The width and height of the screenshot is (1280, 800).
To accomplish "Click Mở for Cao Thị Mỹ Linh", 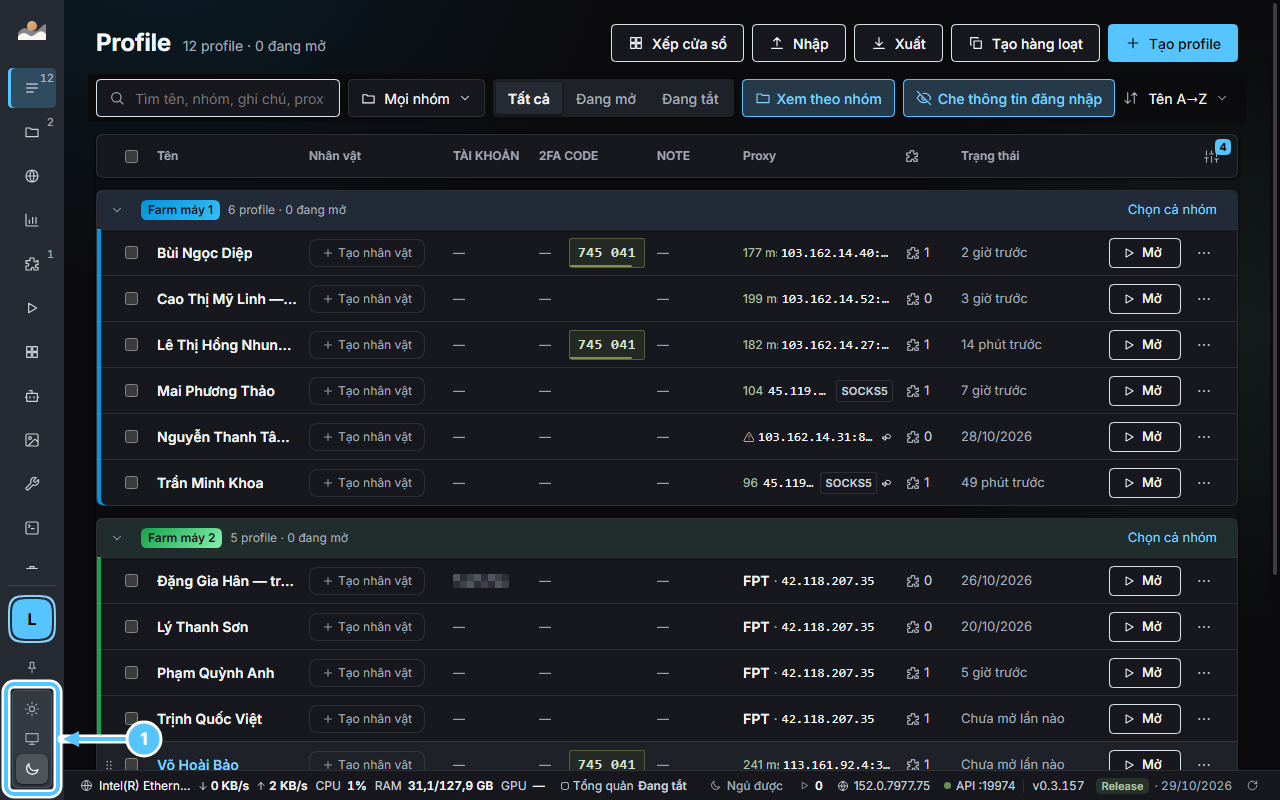I will [1144, 299].
